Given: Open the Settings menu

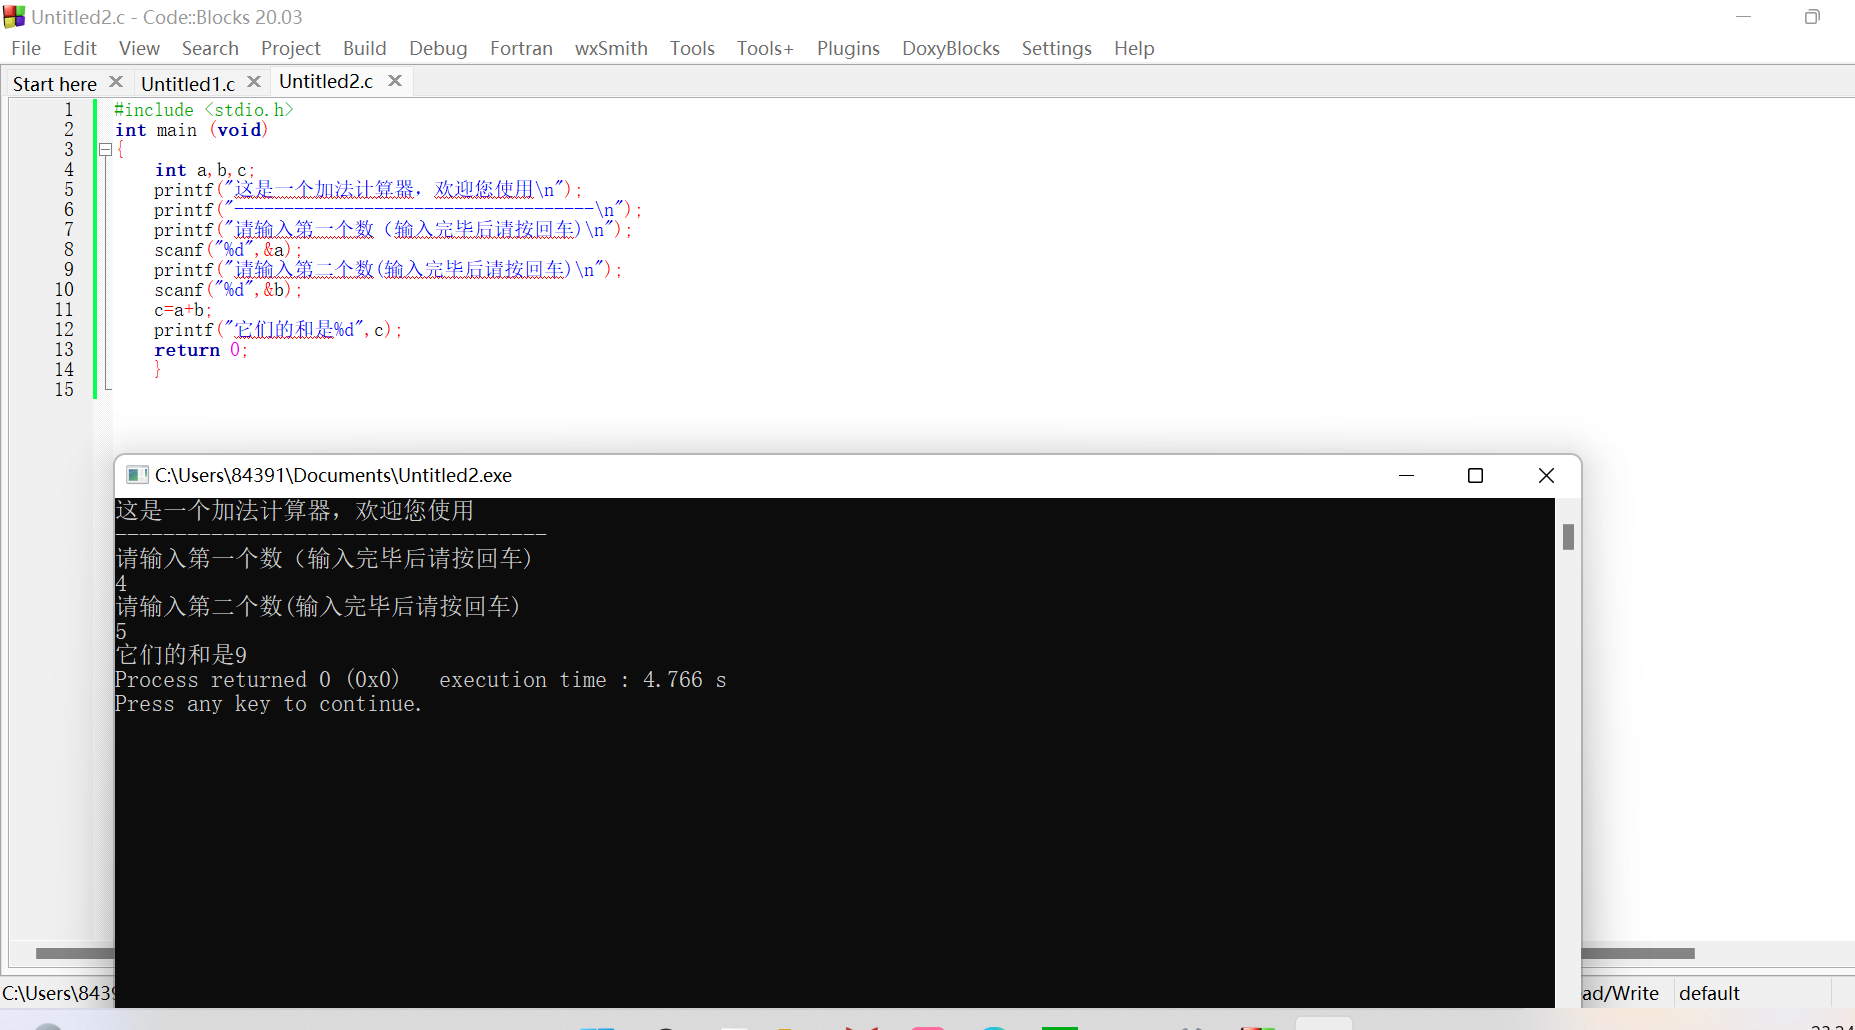Looking at the screenshot, I should tap(1056, 48).
